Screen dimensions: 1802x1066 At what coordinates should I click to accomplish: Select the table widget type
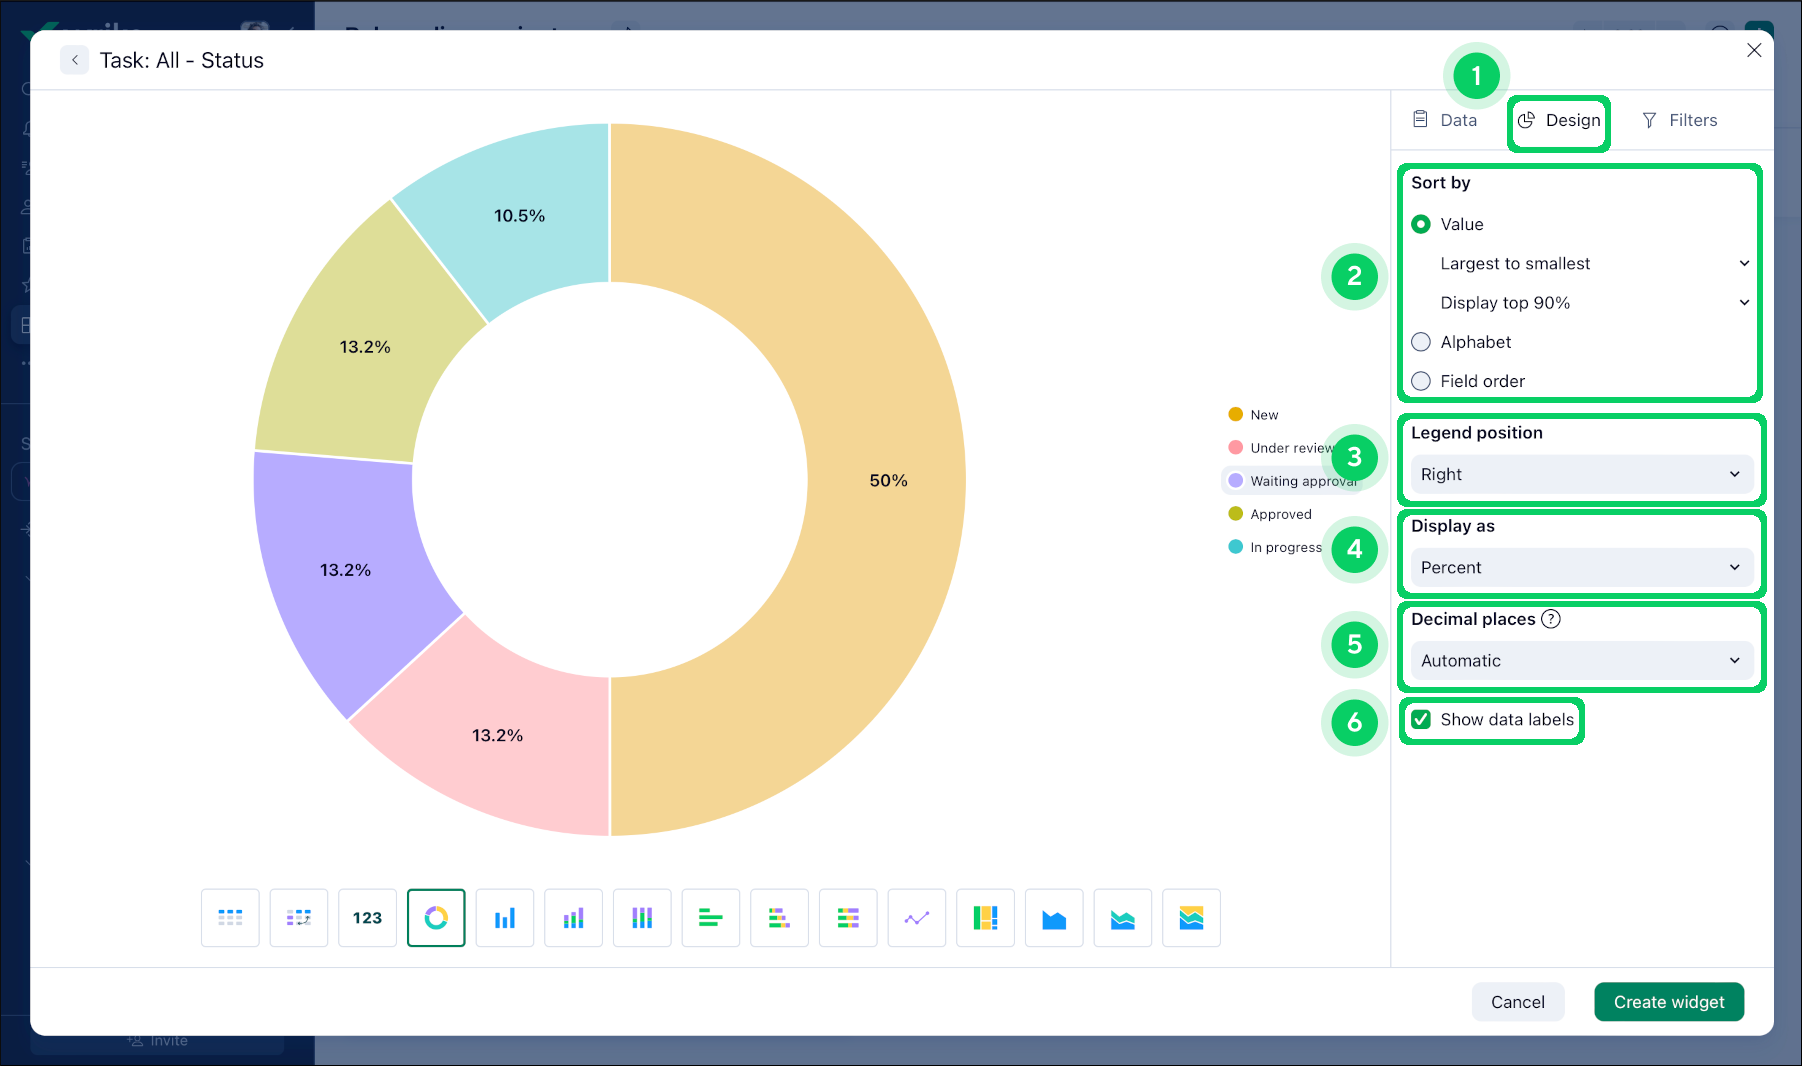coord(230,917)
